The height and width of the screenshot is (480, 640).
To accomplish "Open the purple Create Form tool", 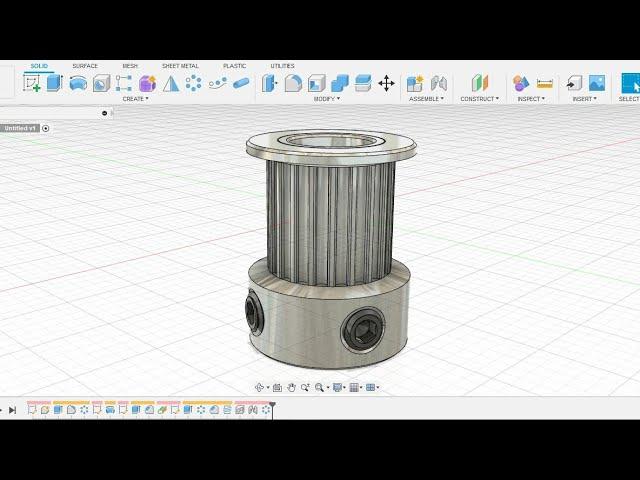I will (x=147, y=83).
